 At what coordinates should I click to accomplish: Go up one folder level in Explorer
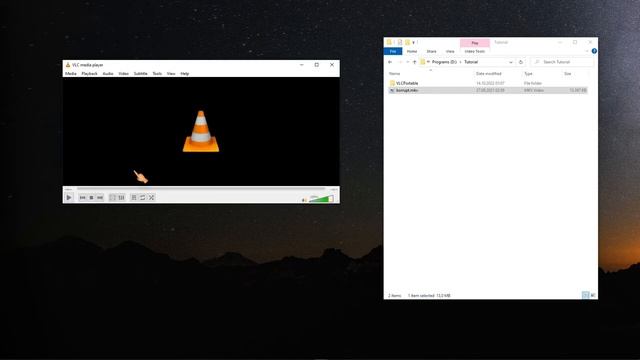click(415, 62)
